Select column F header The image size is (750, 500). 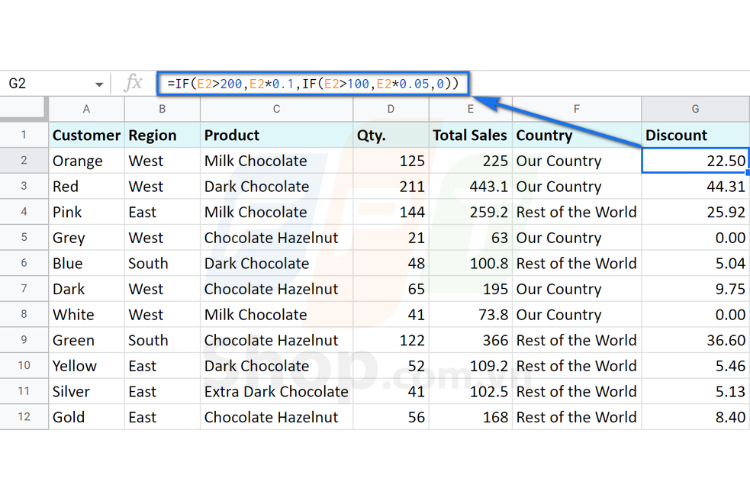coord(577,109)
